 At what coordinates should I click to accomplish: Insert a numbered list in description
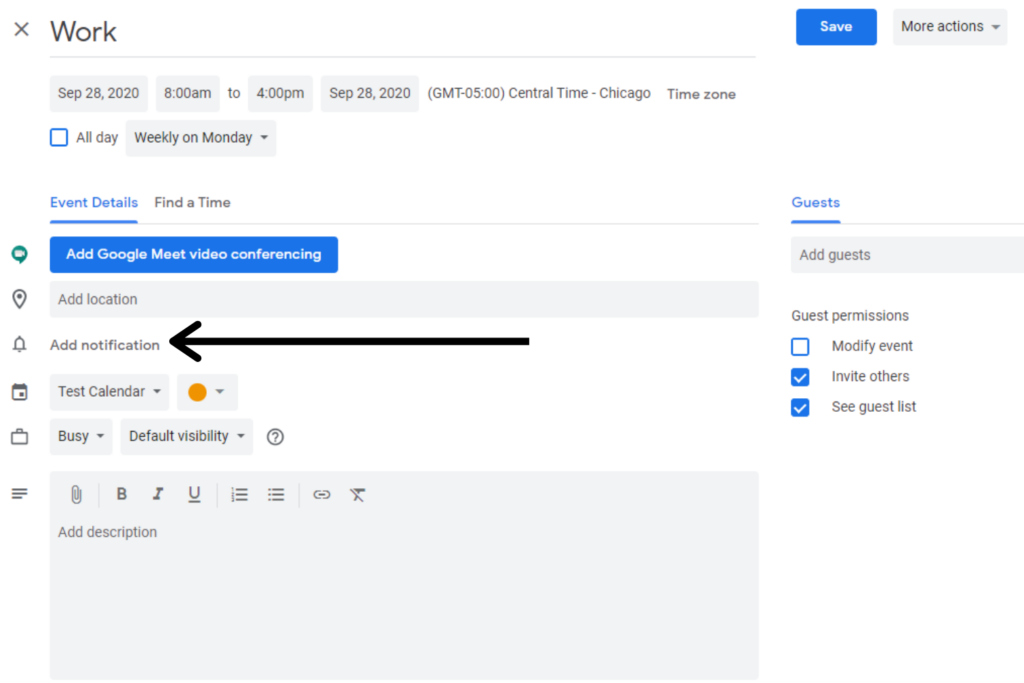tap(240, 495)
